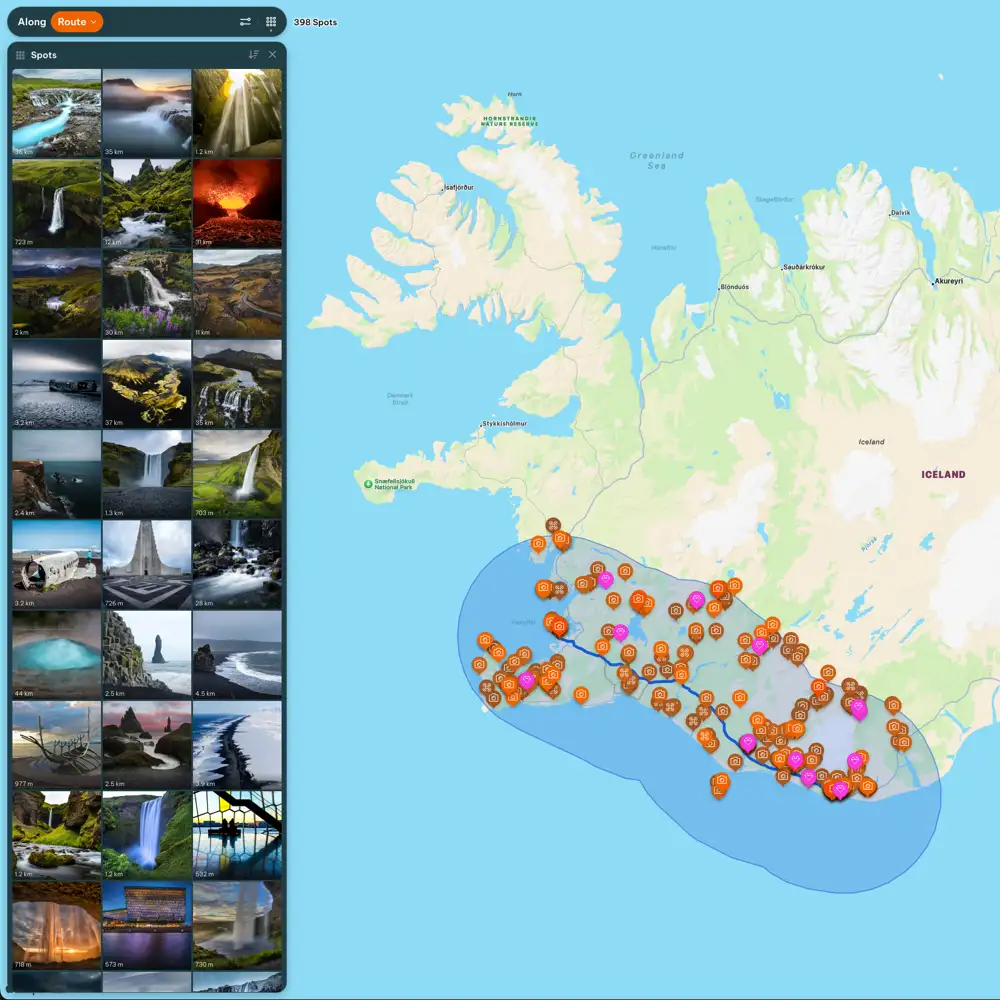Click the '398 Spots' count label

[315, 22]
